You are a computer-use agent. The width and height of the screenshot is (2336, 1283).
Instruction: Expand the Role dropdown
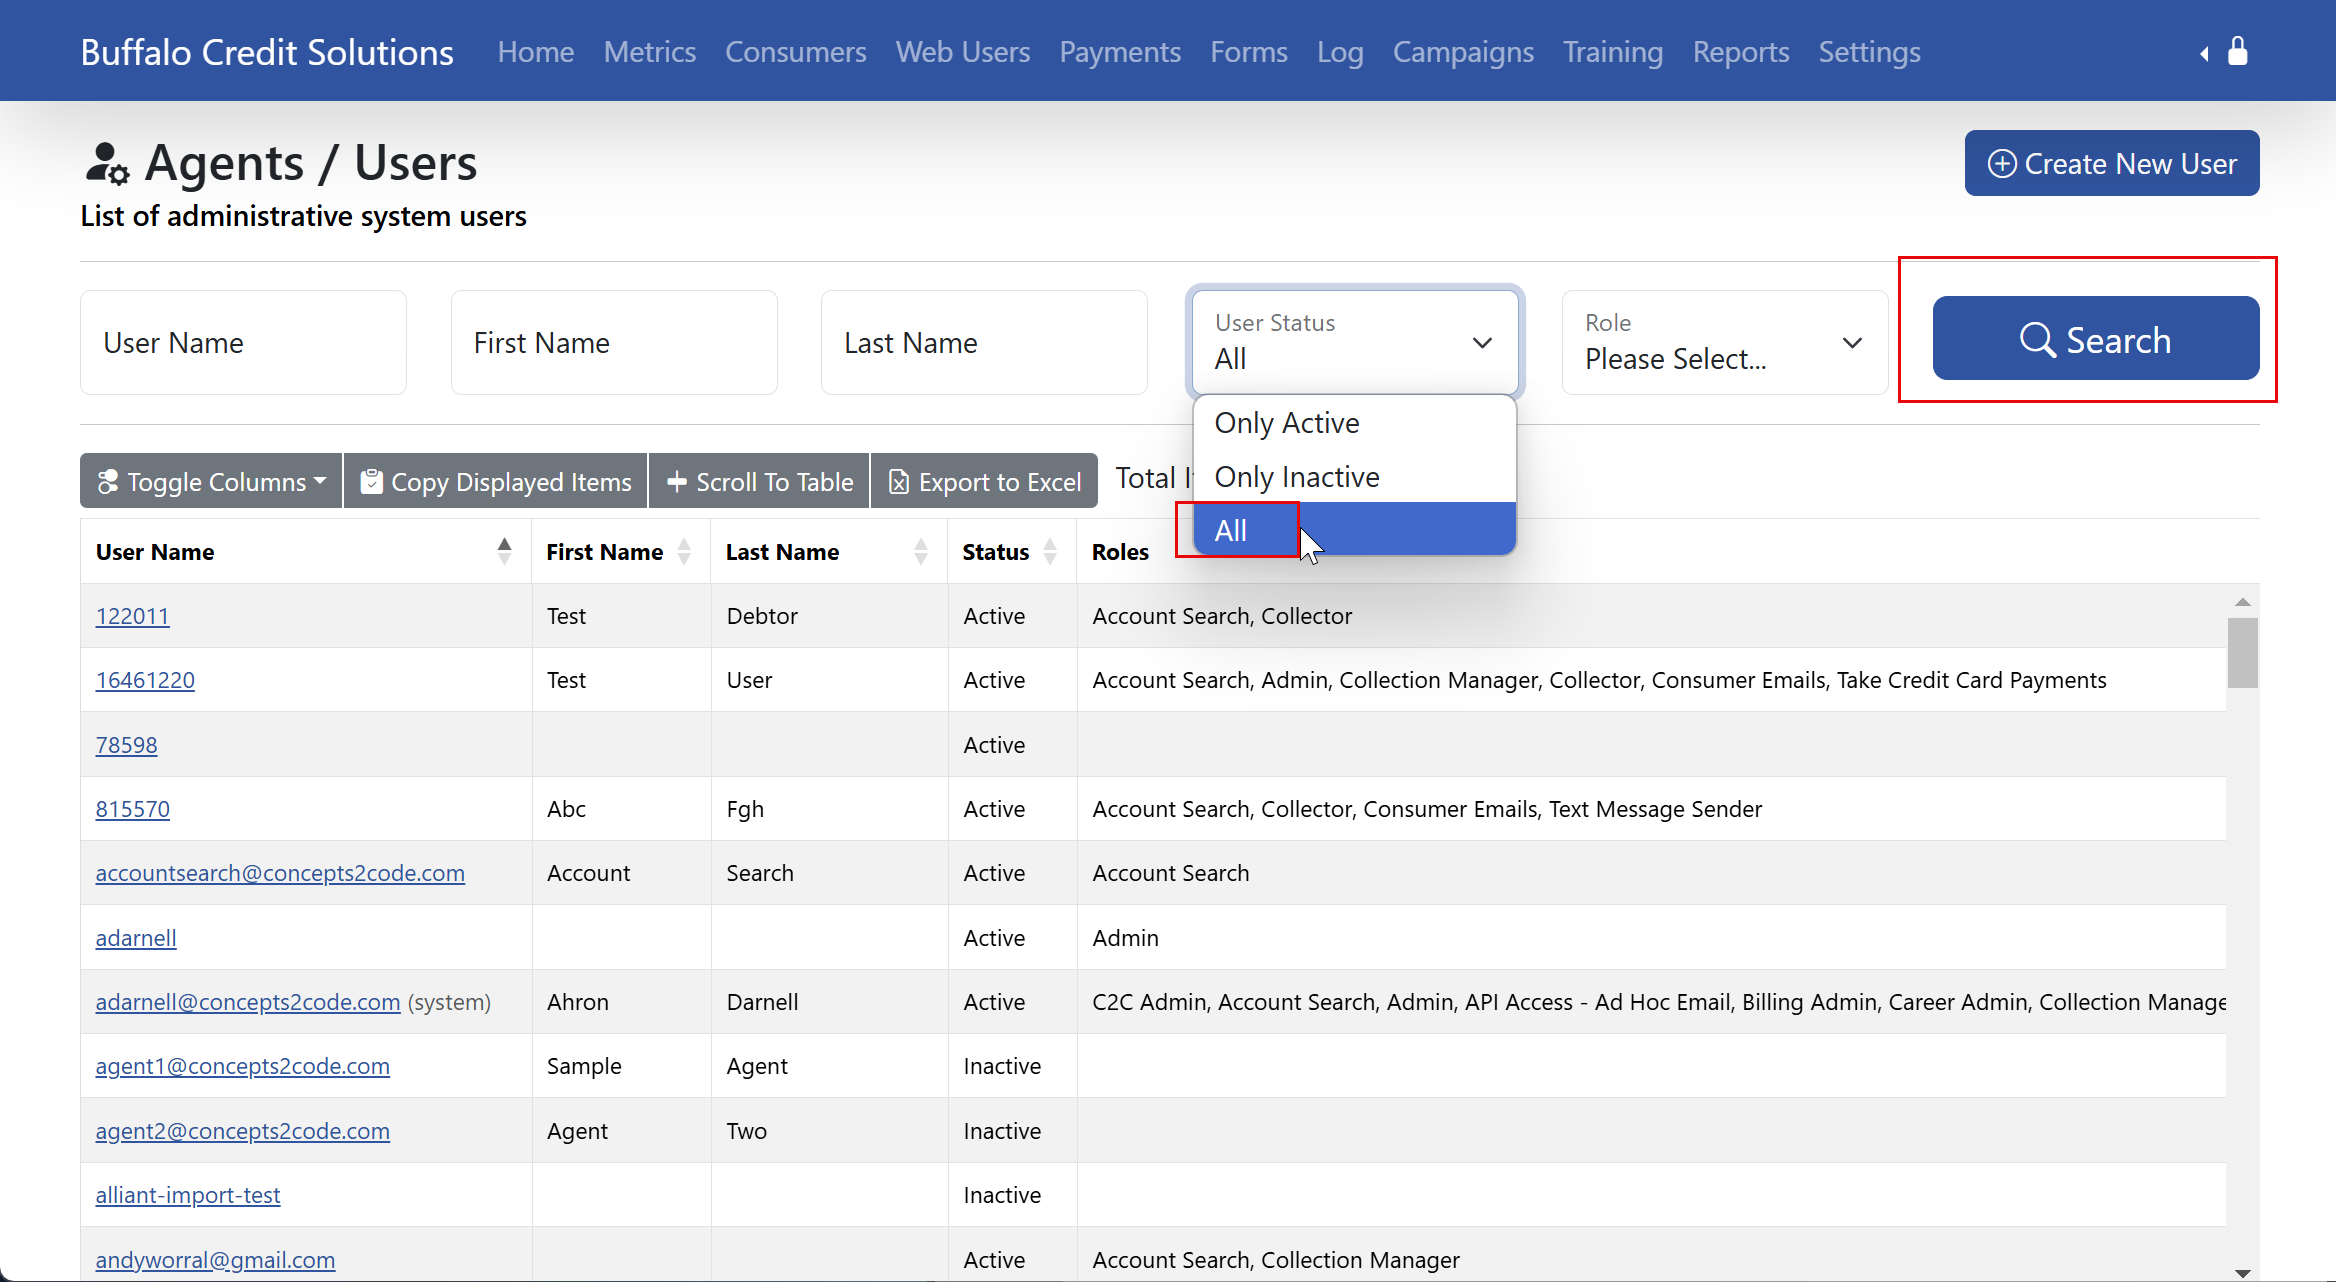pyautogui.click(x=1725, y=343)
